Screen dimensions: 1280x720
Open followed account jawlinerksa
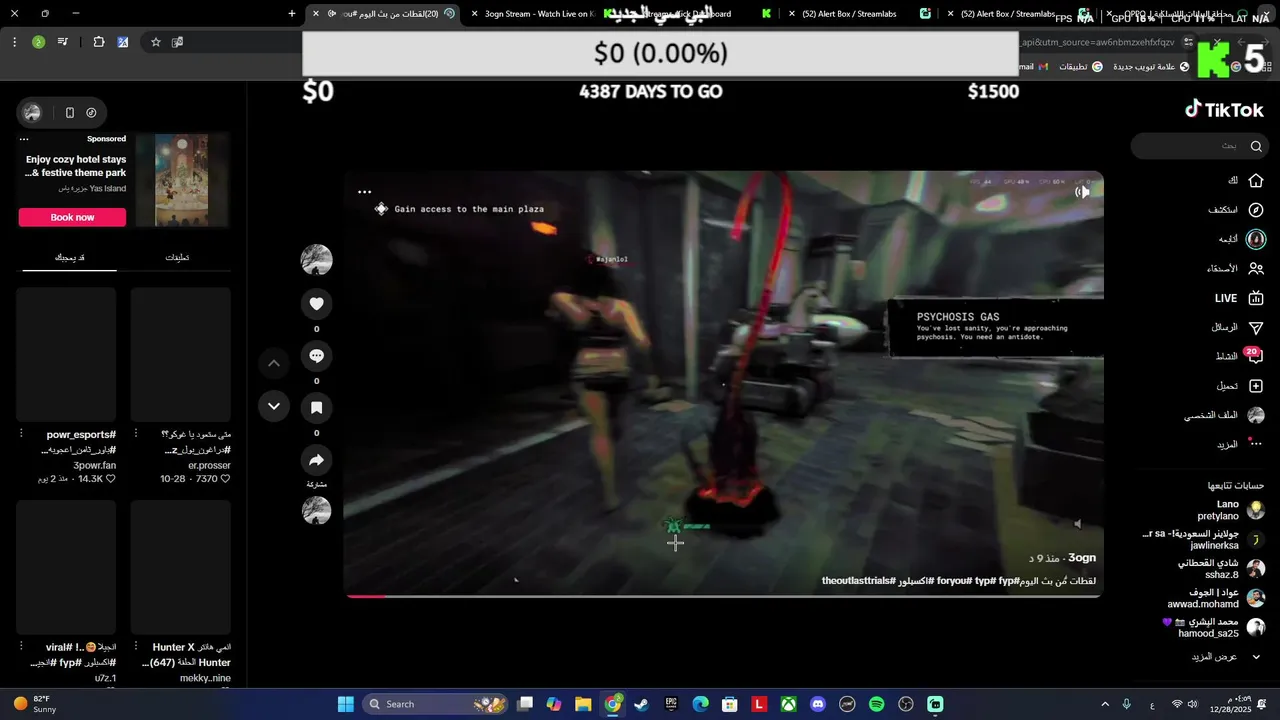pyautogui.click(x=1204, y=540)
